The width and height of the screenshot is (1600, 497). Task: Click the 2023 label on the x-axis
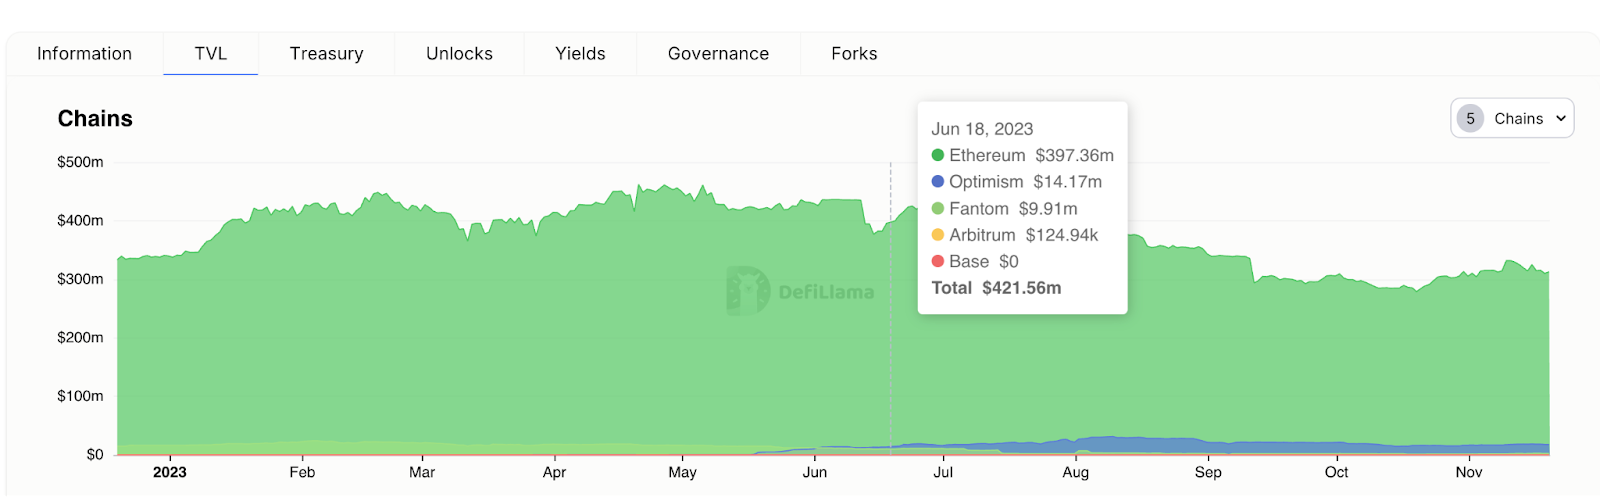169,472
